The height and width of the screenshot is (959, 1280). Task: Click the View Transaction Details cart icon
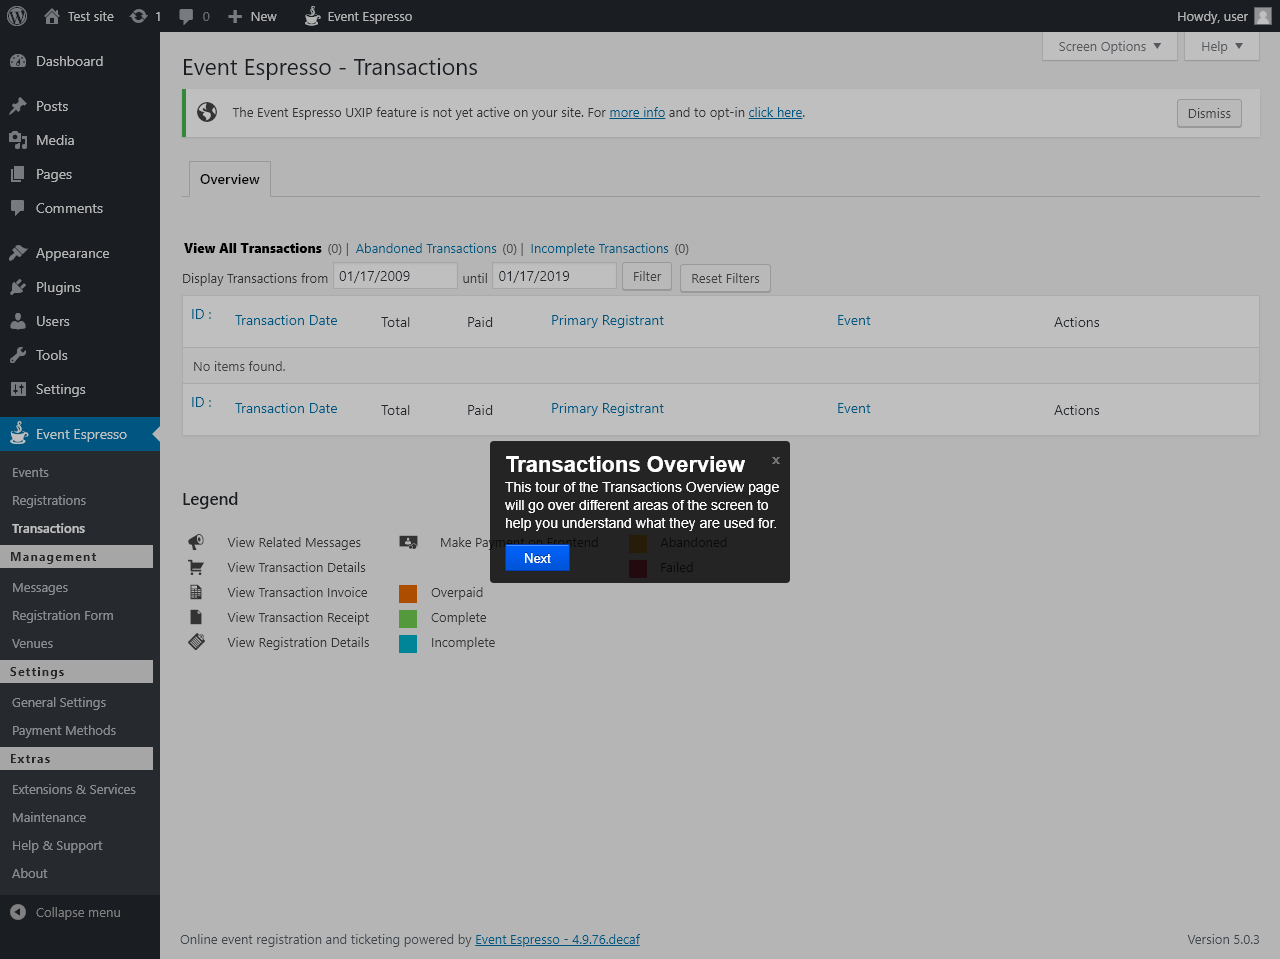tap(196, 567)
